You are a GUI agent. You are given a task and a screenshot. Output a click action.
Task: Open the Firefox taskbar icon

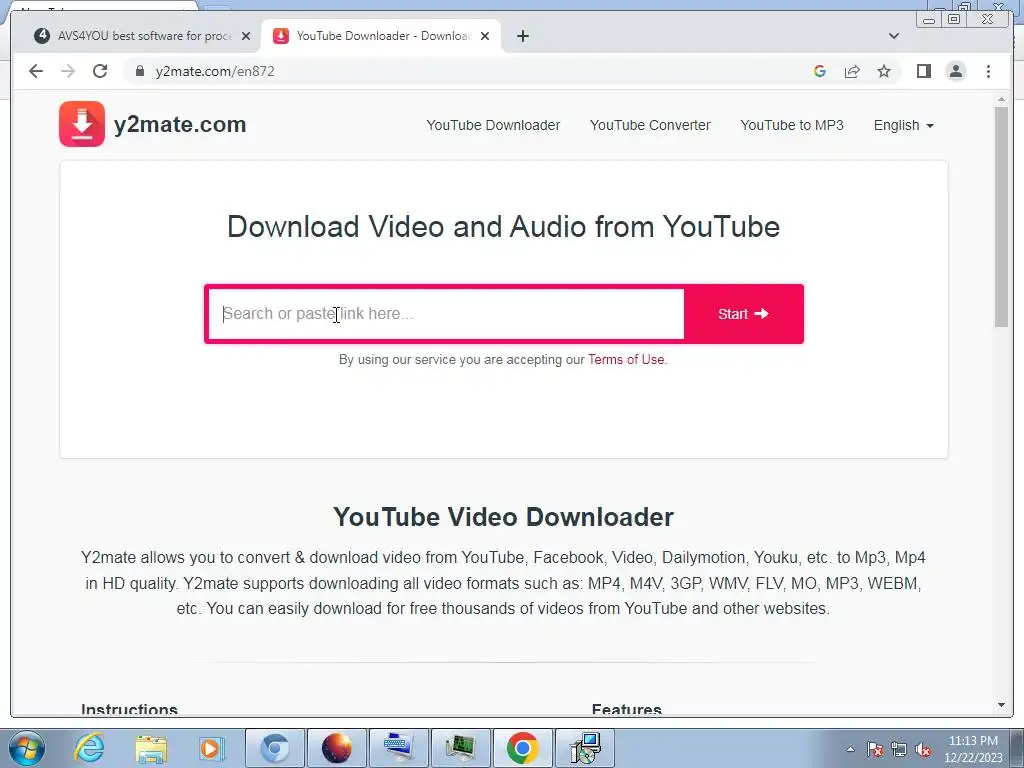tap(337, 748)
